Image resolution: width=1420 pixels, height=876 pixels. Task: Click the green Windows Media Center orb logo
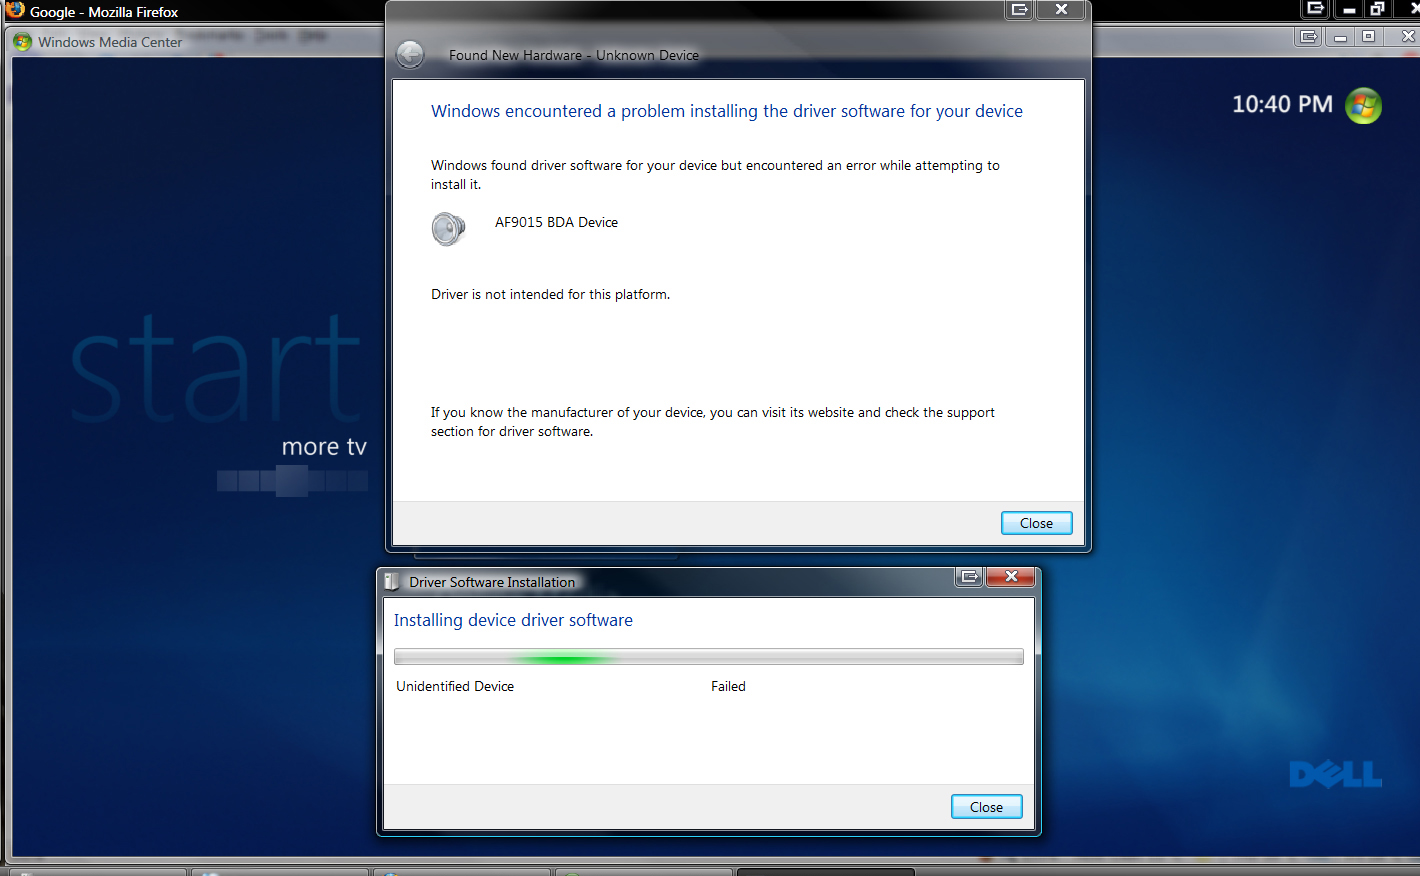(x=1363, y=105)
